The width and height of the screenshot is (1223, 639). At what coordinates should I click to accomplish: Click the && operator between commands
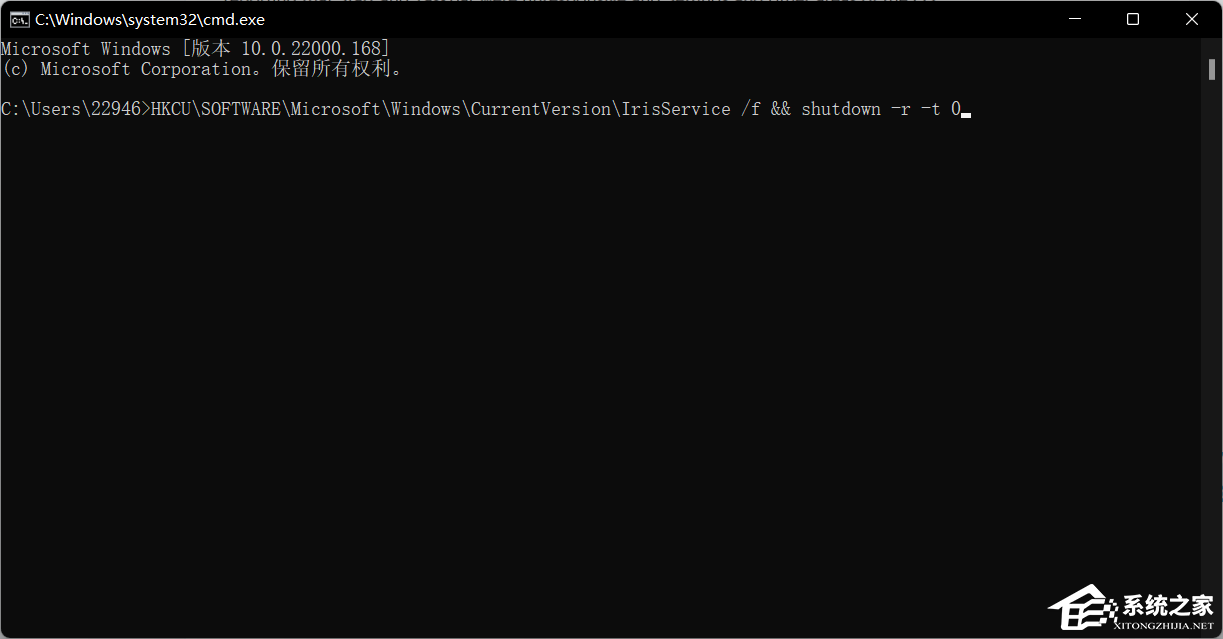click(x=782, y=108)
